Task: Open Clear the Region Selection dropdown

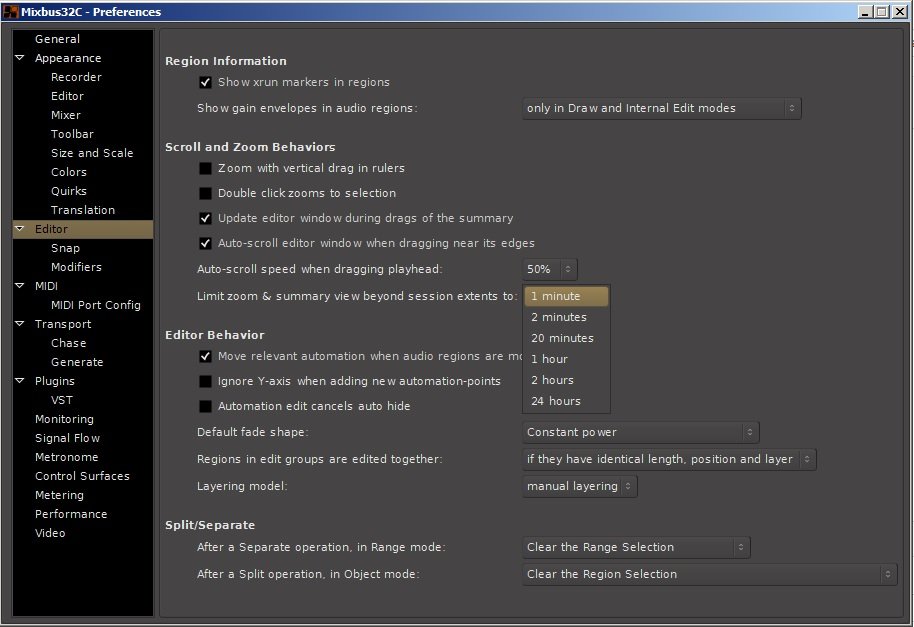Action: (709, 574)
